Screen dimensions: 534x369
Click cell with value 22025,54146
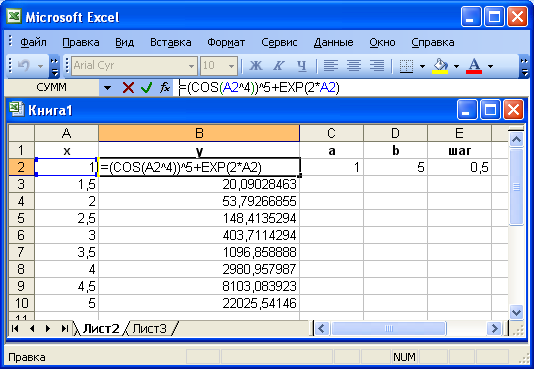coord(199,303)
